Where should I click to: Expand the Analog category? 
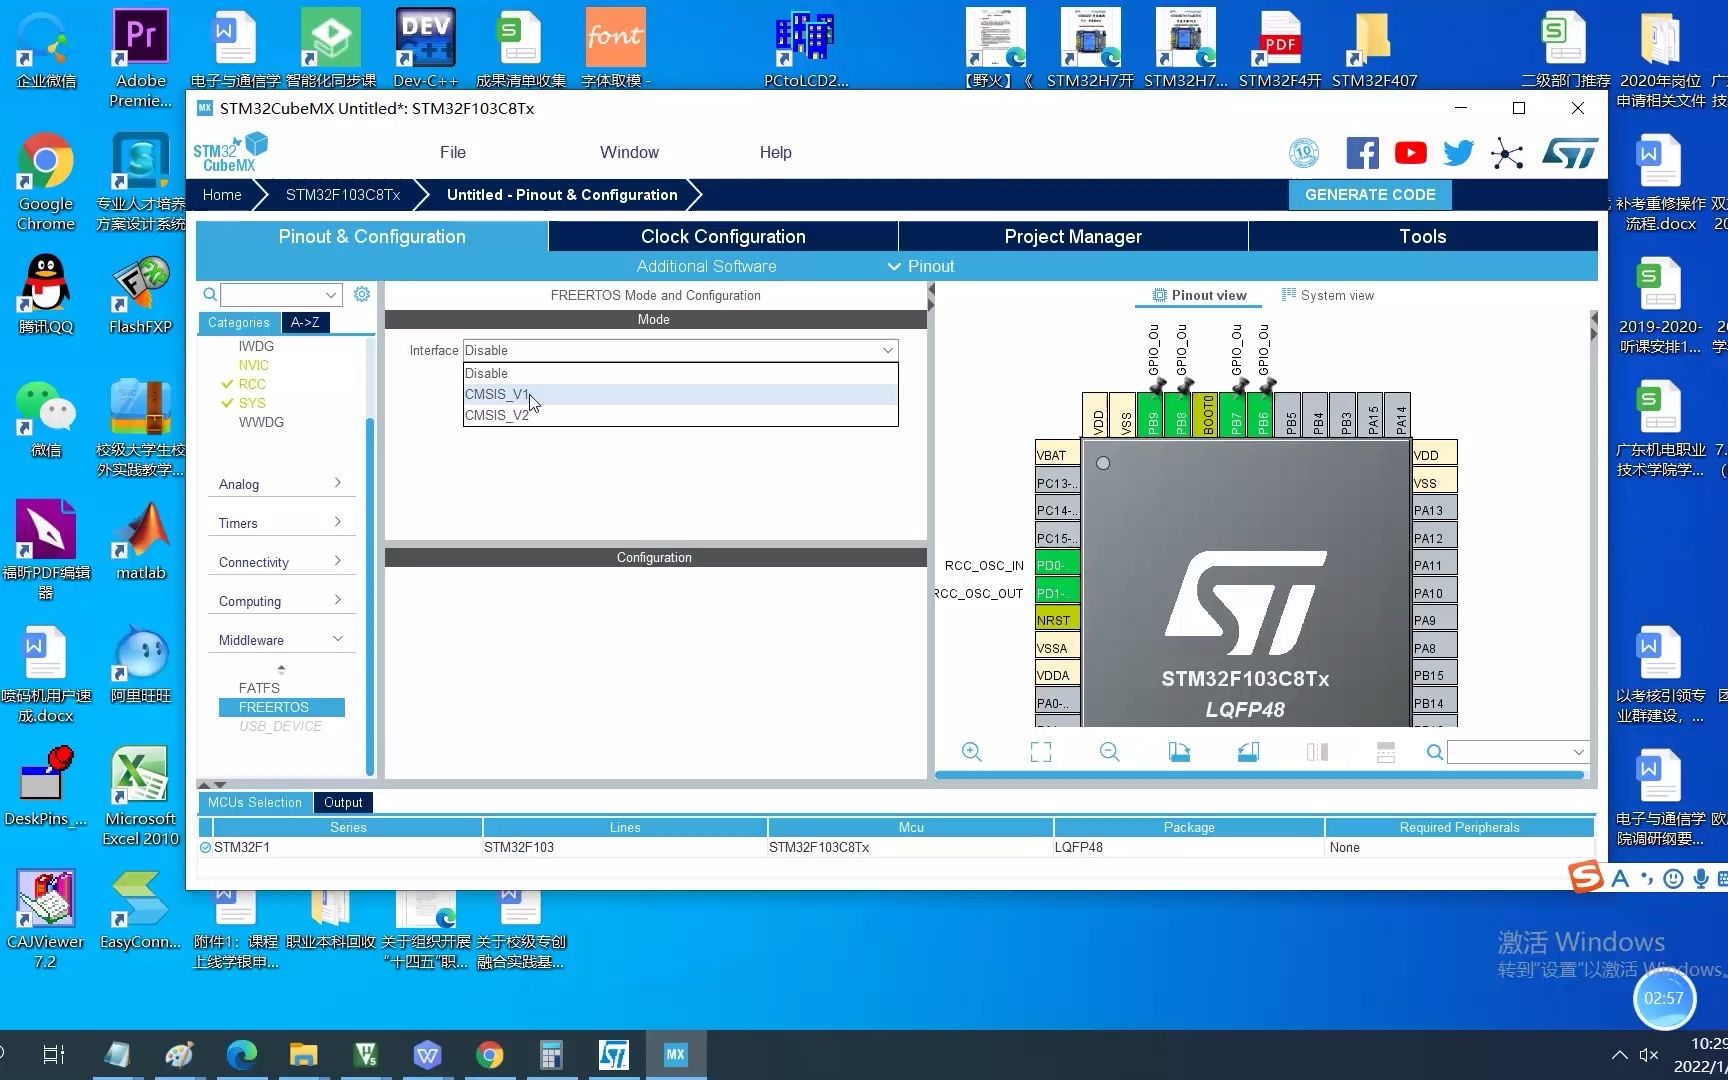pos(281,484)
